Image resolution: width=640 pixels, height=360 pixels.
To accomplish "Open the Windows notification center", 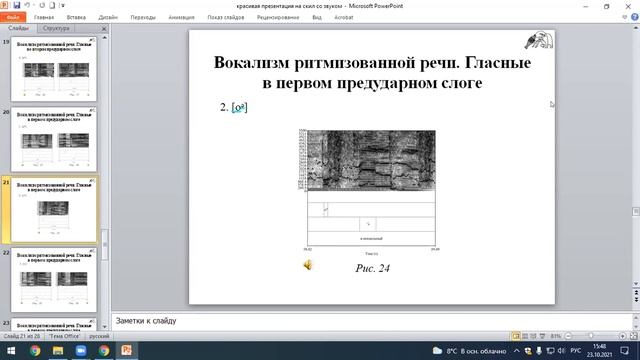I will tap(624, 351).
